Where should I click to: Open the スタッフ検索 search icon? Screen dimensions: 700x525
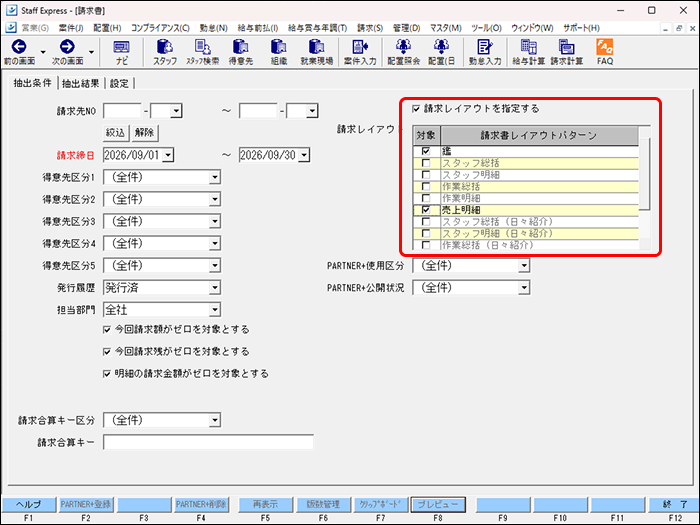pyautogui.click(x=203, y=47)
